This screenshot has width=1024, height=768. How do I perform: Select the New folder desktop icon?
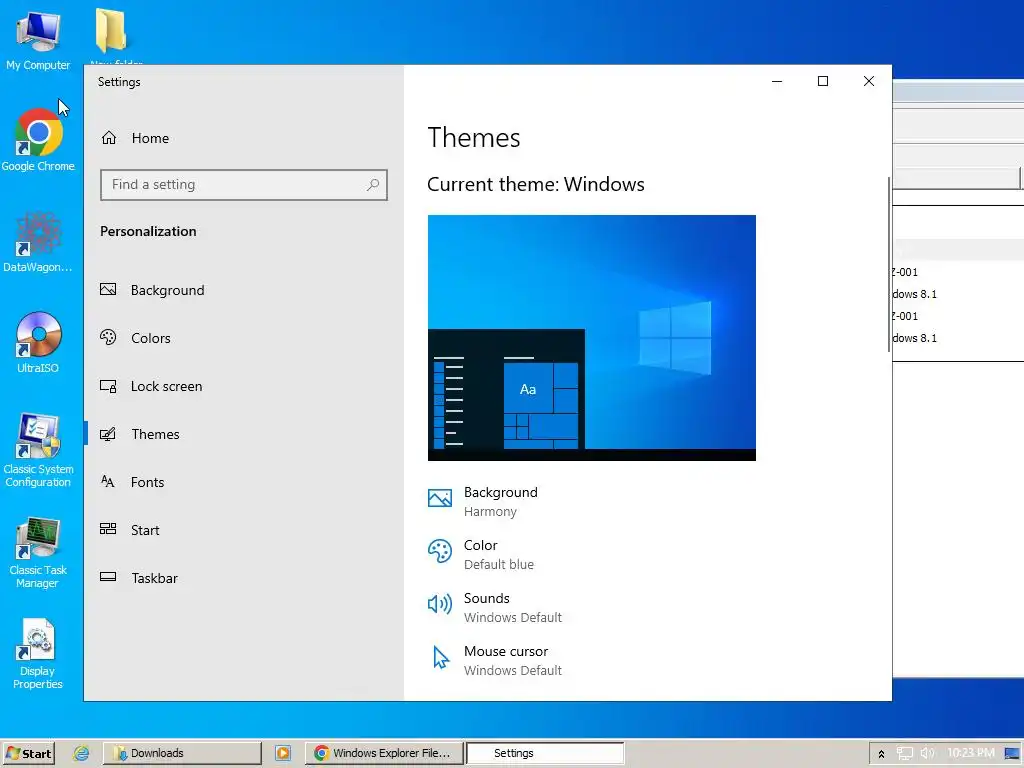(111, 33)
